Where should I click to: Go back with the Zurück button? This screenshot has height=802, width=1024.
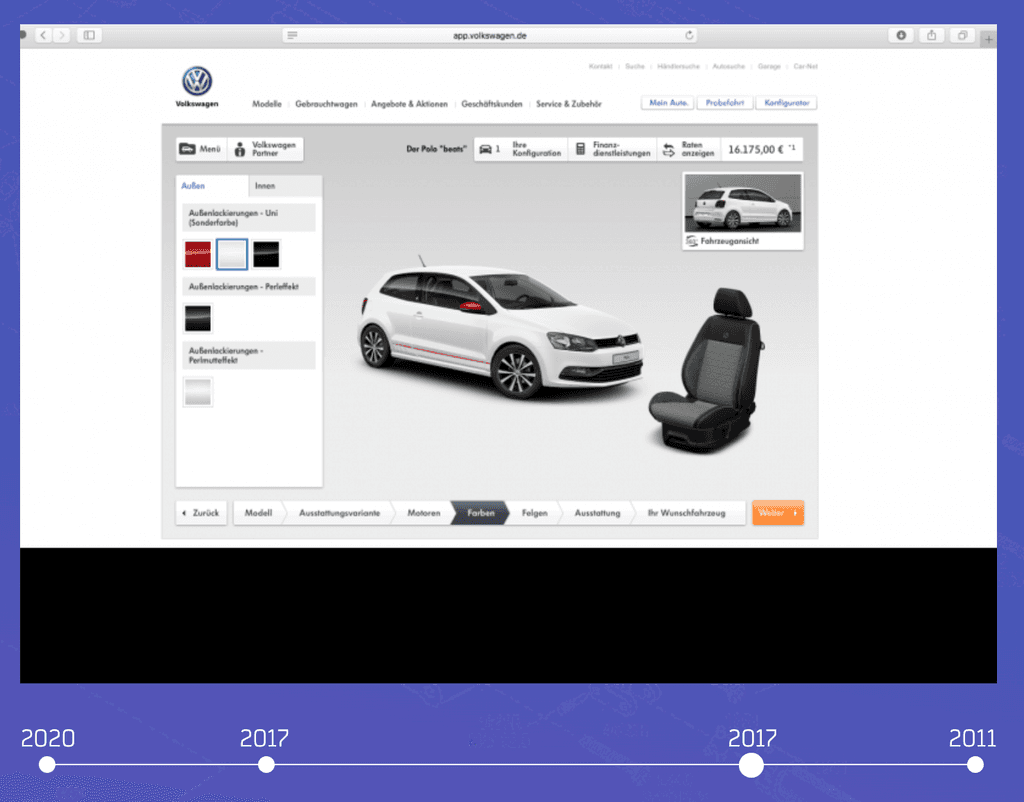point(200,513)
